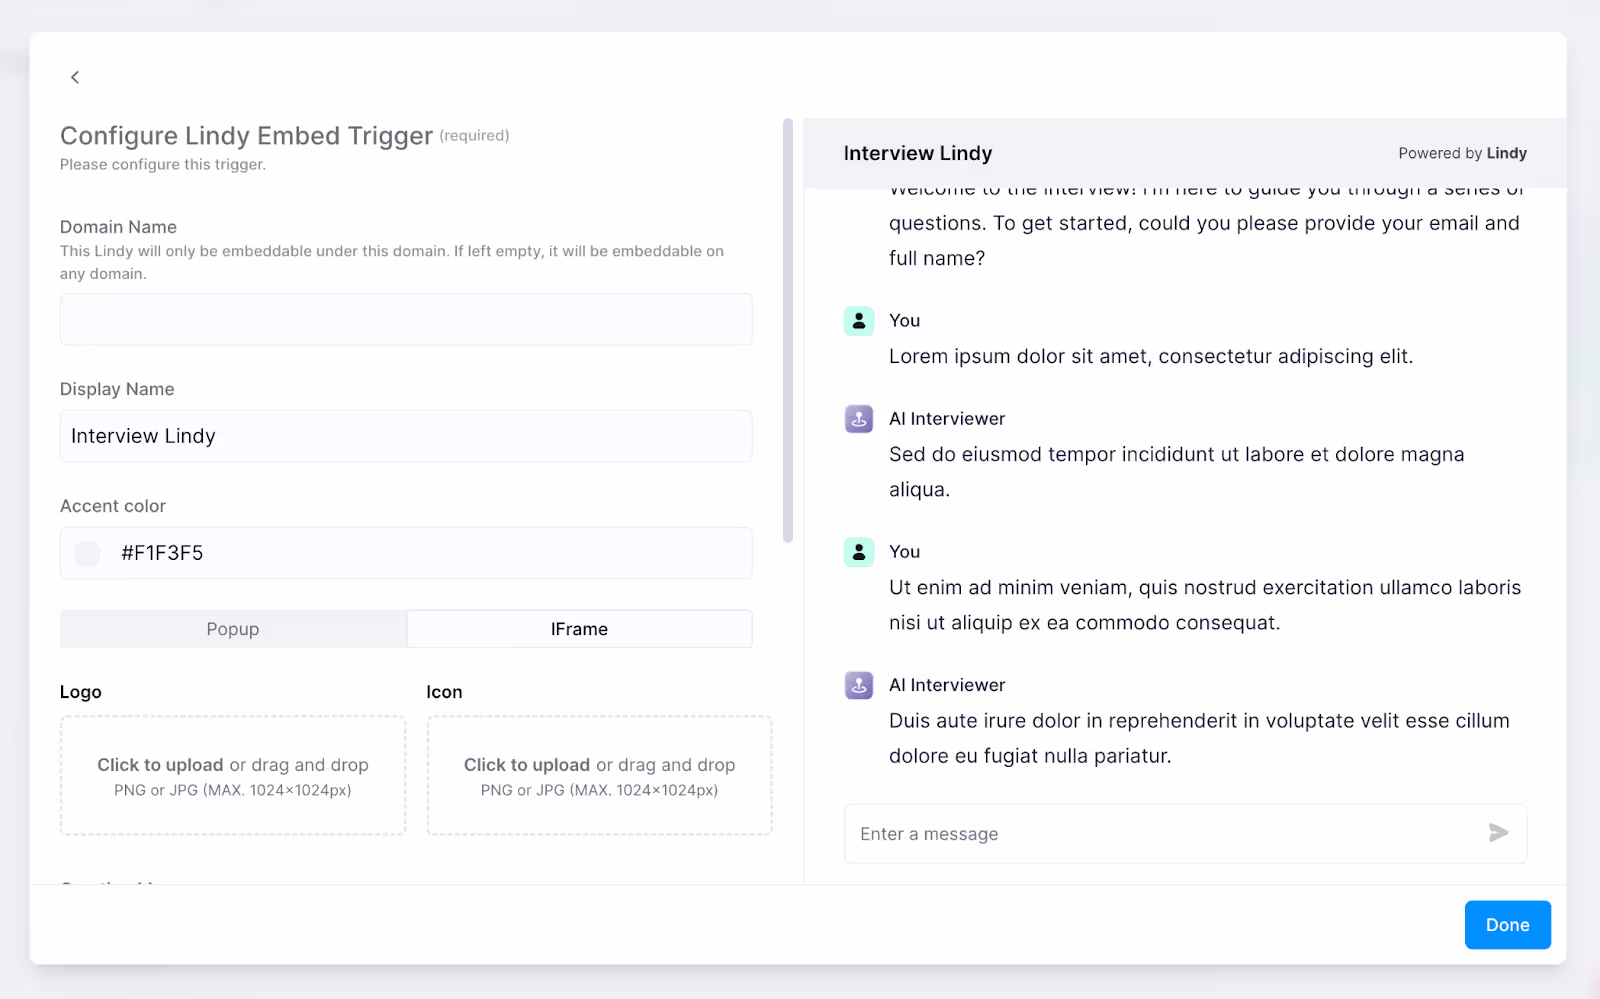Click the second You user avatar icon
This screenshot has height=999, width=1600.
pos(859,552)
